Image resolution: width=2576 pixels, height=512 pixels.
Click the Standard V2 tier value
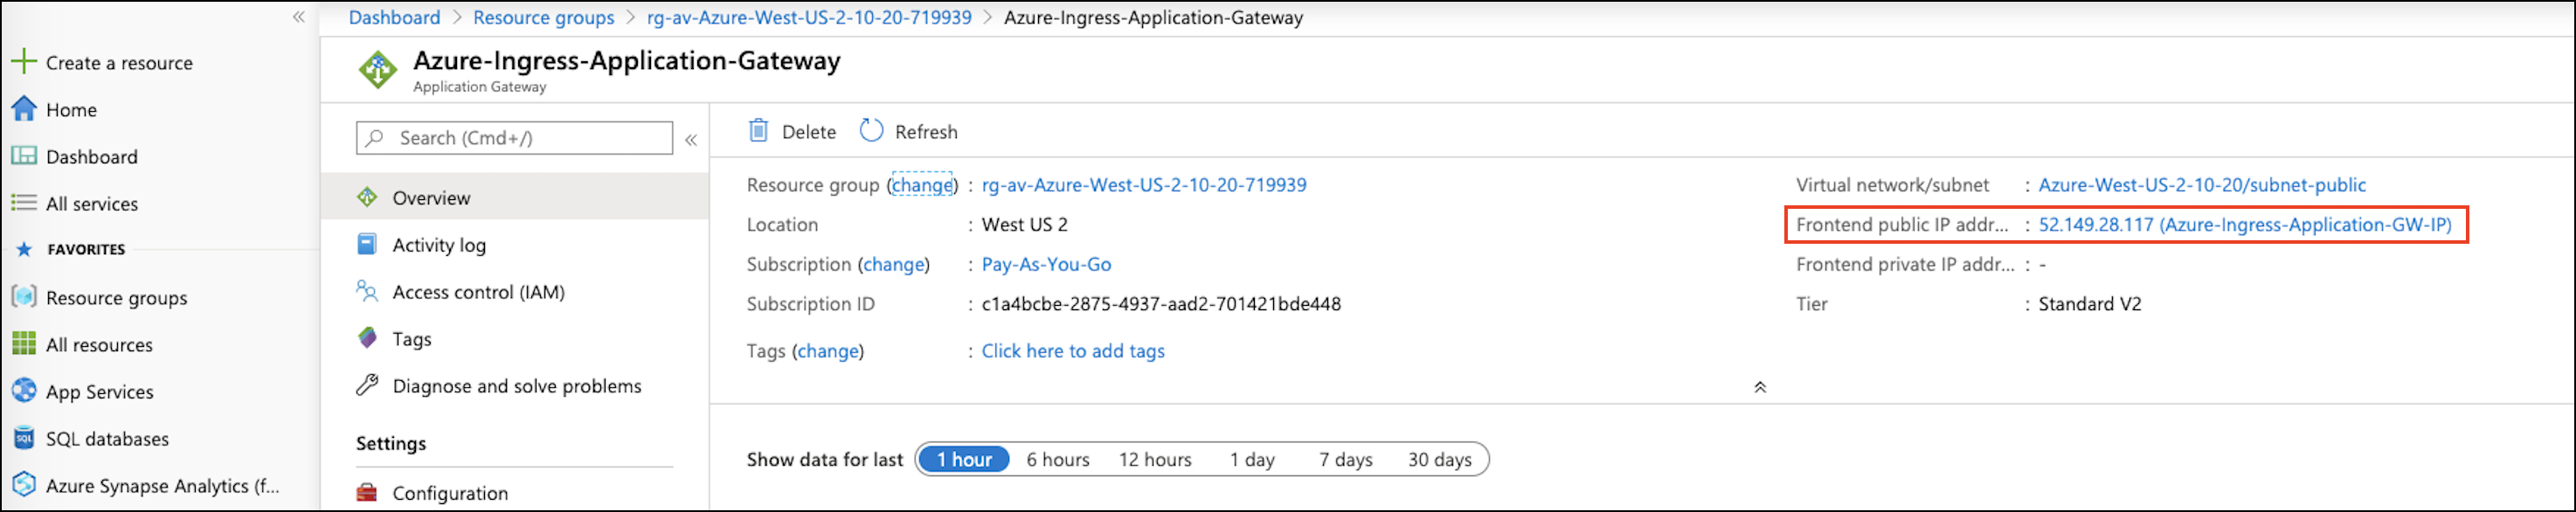click(x=2090, y=304)
